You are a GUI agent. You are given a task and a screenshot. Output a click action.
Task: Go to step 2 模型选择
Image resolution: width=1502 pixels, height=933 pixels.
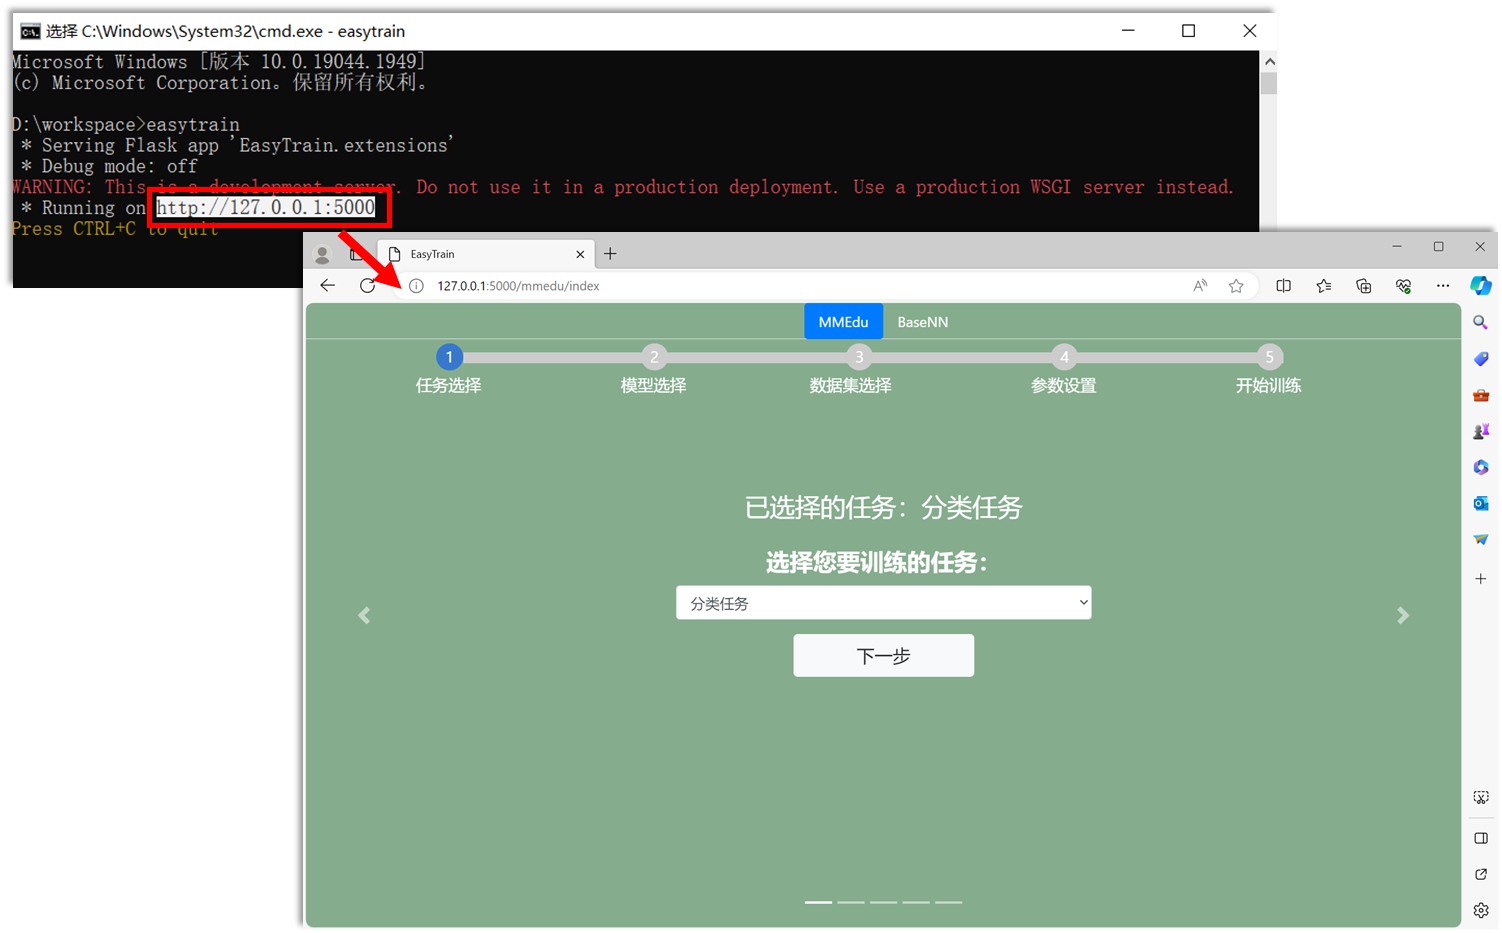tap(654, 357)
